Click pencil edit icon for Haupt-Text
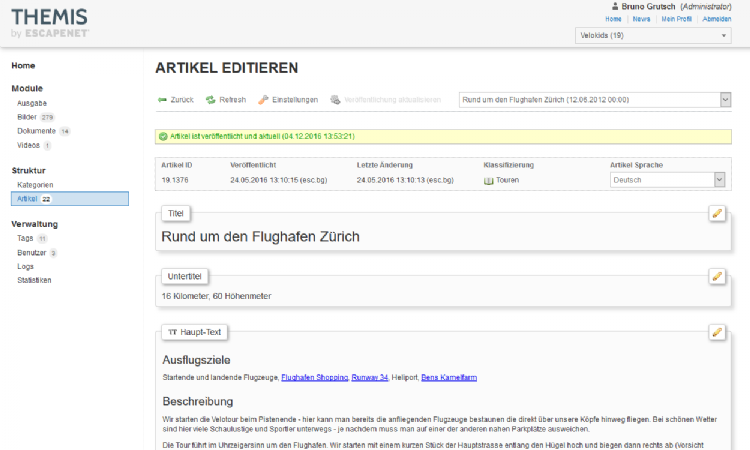The height and width of the screenshot is (450, 750). (716, 331)
